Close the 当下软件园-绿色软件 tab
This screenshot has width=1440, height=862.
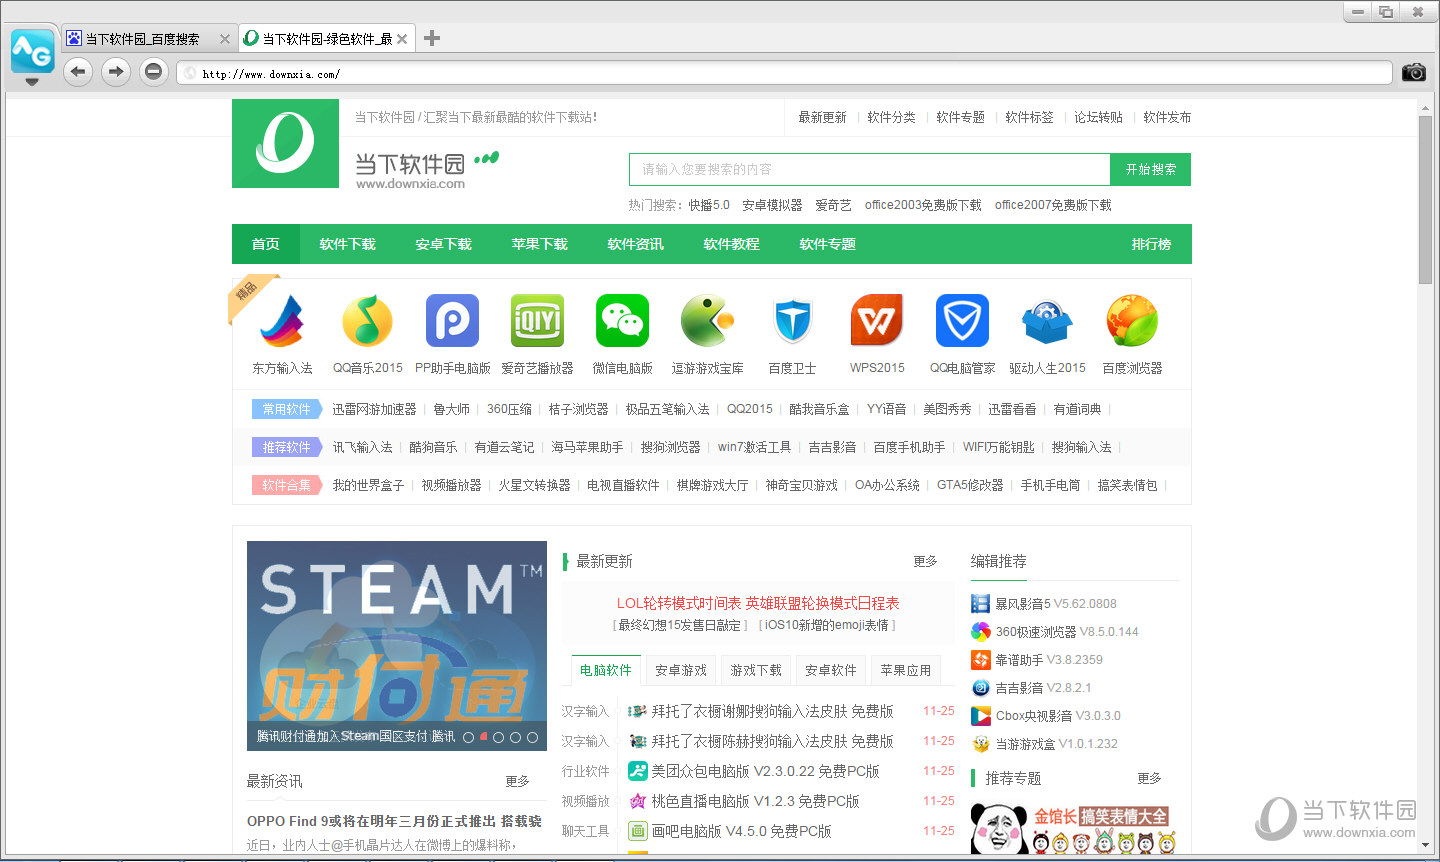pos(402,39)
